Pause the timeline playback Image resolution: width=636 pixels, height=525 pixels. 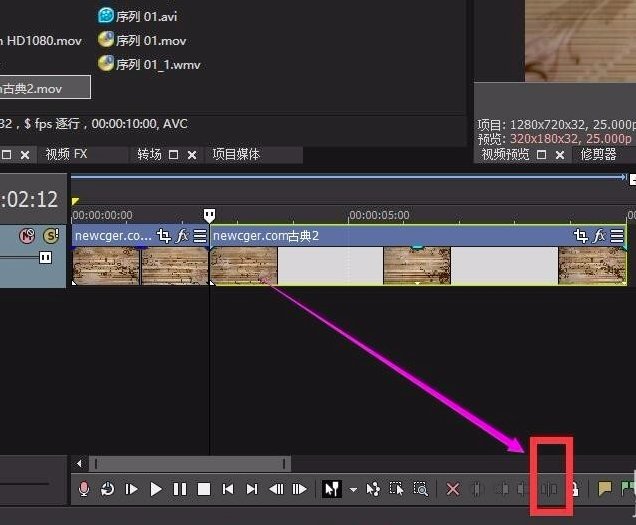[180, 489]
